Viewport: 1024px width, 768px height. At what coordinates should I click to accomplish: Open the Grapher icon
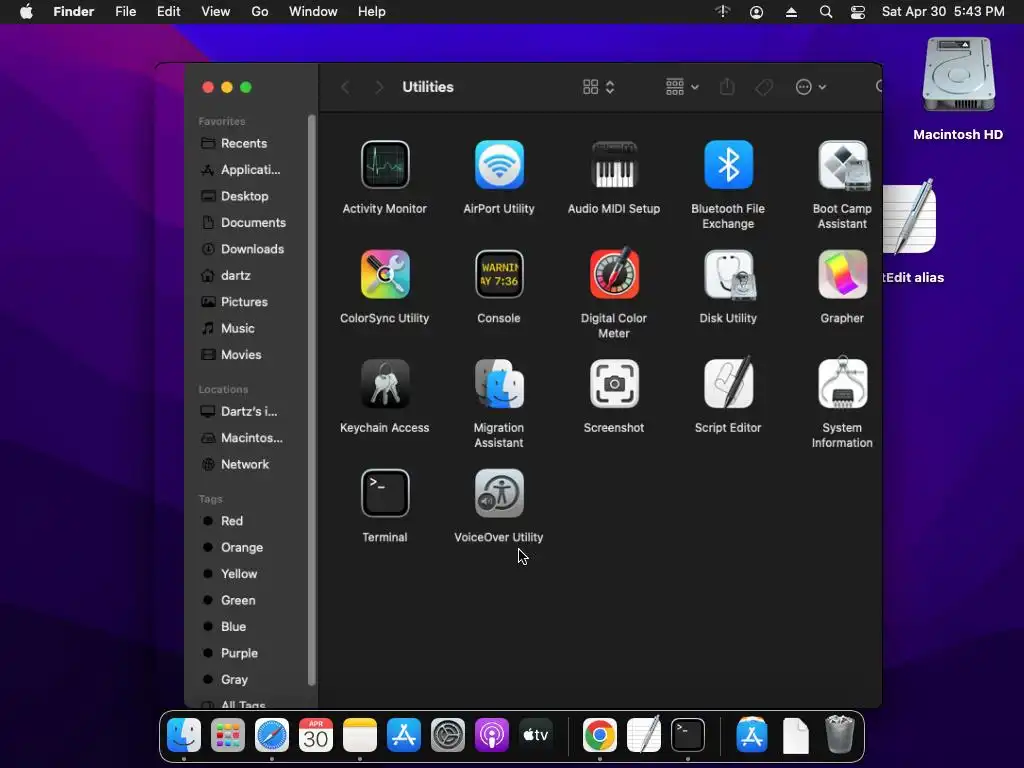tap(842, 274)
